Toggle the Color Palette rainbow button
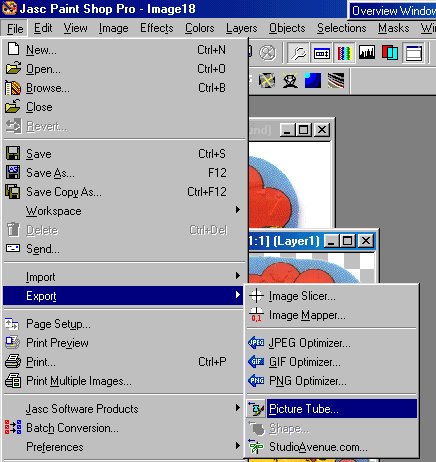 (344, 53)
